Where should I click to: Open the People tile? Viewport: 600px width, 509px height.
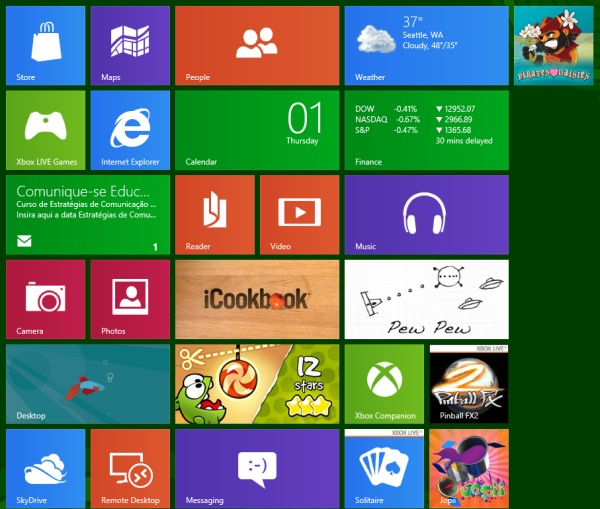coord(257,46)
